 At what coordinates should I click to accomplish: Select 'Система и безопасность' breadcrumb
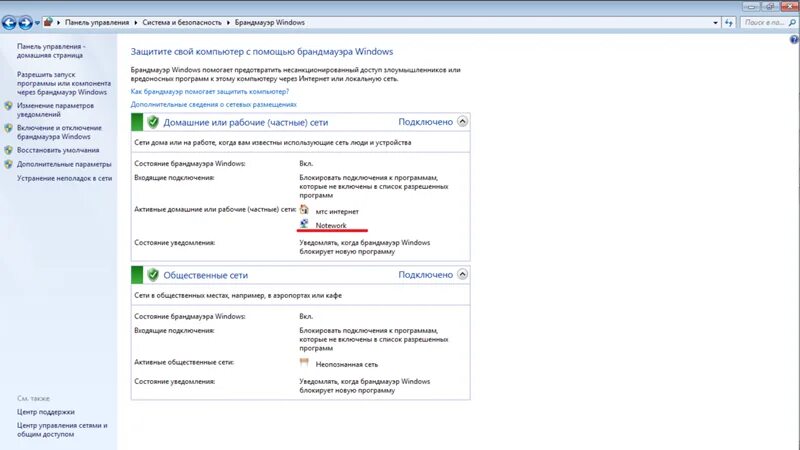coord(182,22)
